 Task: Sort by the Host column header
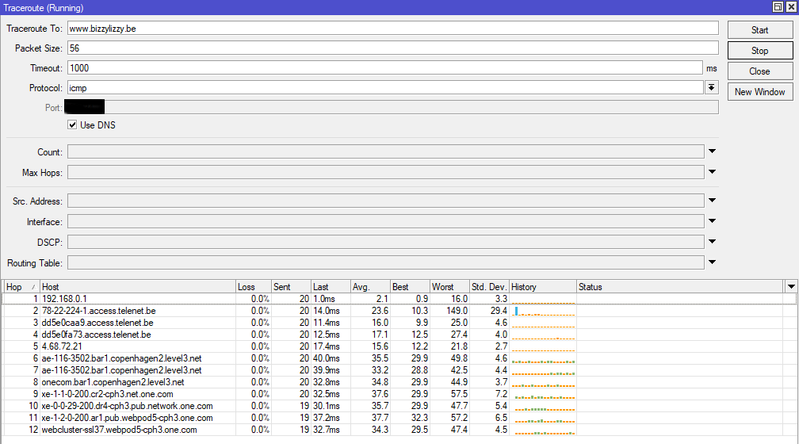click(x=137, y=286)
